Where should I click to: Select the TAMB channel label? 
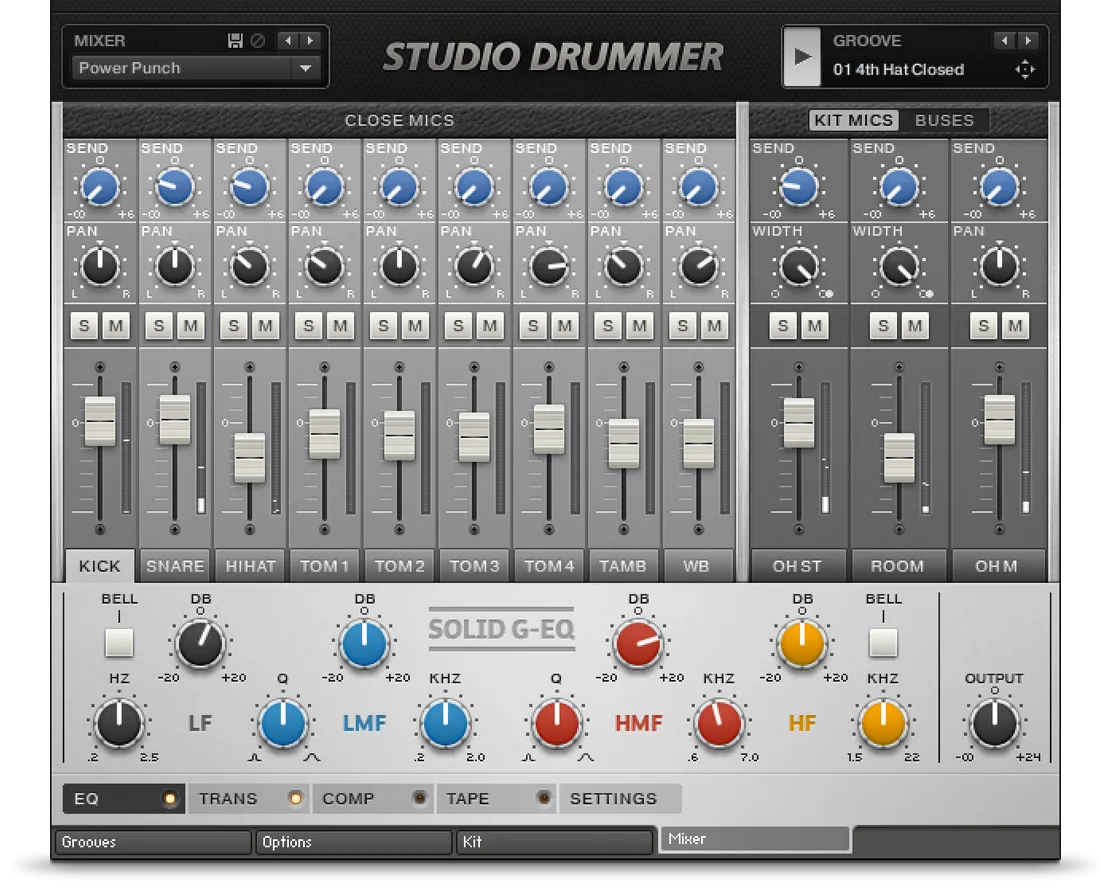click(x=624, y=566)
